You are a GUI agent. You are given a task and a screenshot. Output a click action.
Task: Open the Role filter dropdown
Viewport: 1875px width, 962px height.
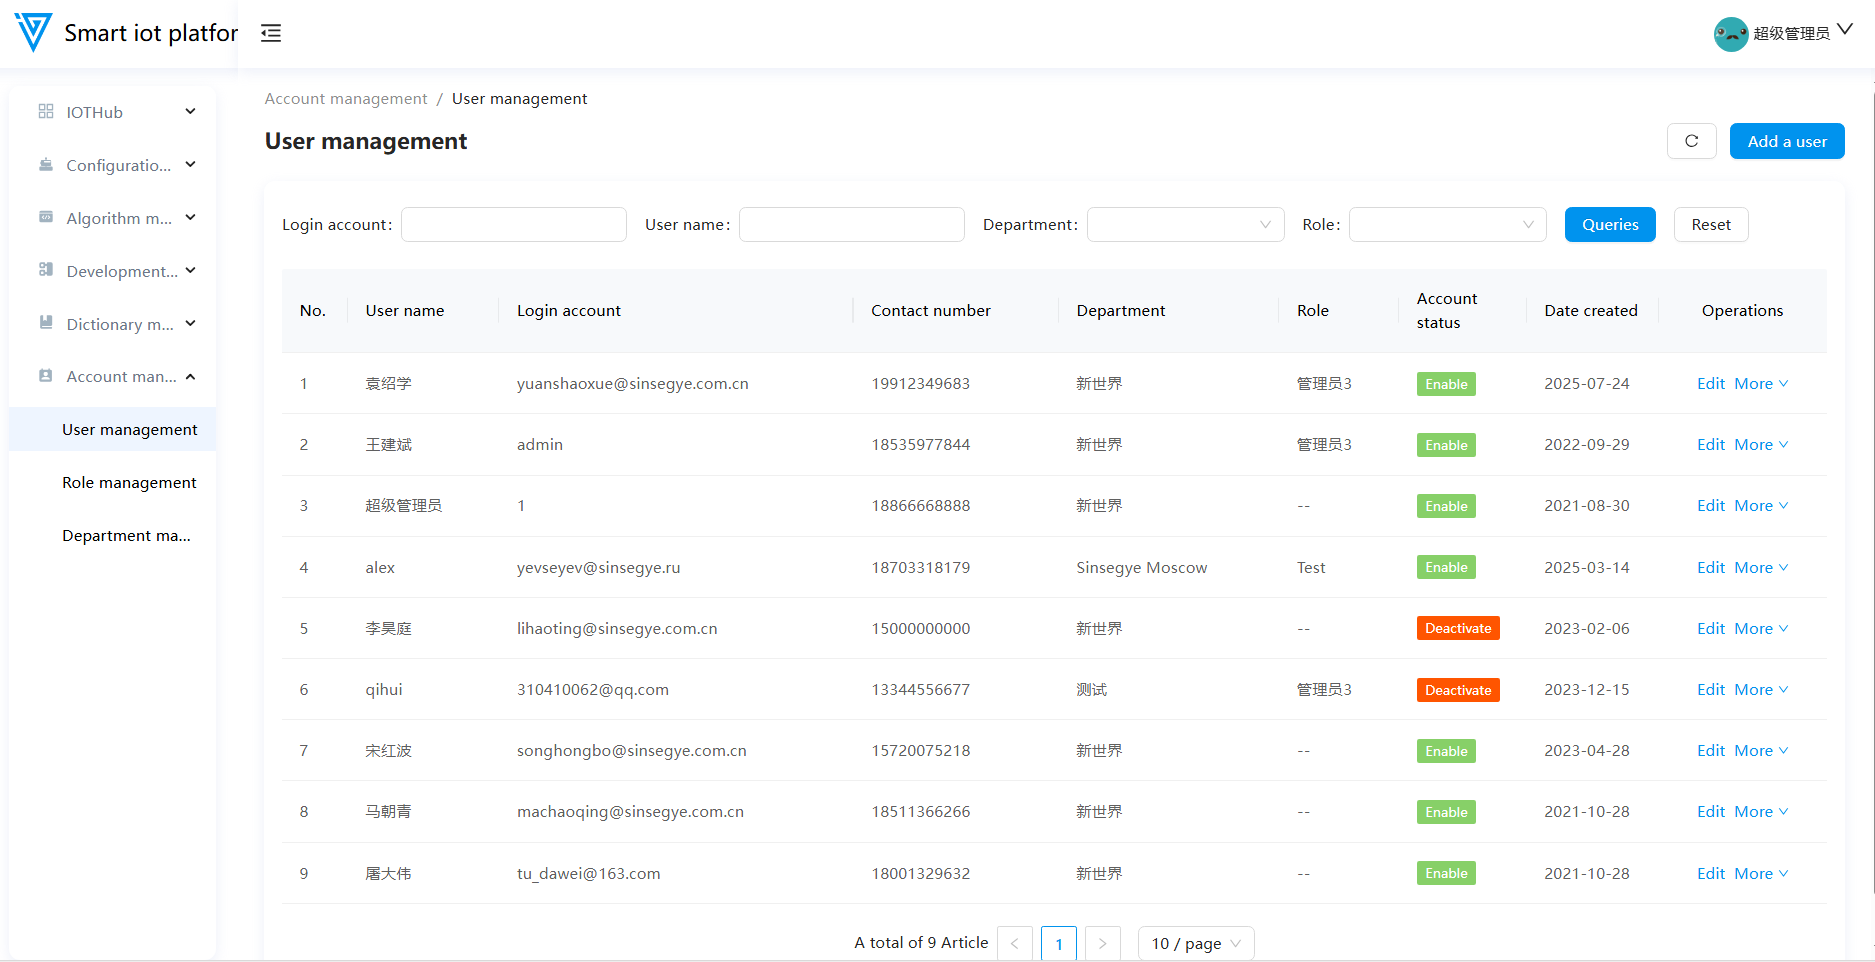click(1447, 225)
